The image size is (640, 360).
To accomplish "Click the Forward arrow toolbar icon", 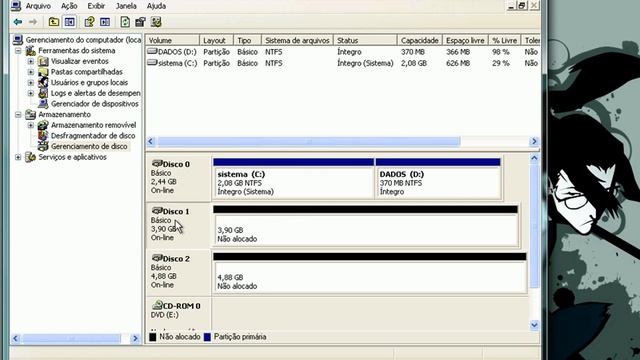I will (x=33, y=22).
